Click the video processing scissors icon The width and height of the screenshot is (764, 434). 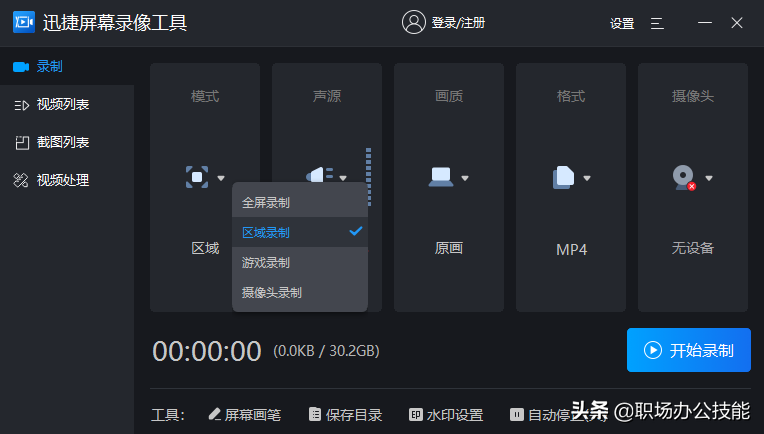coord(20,180)
